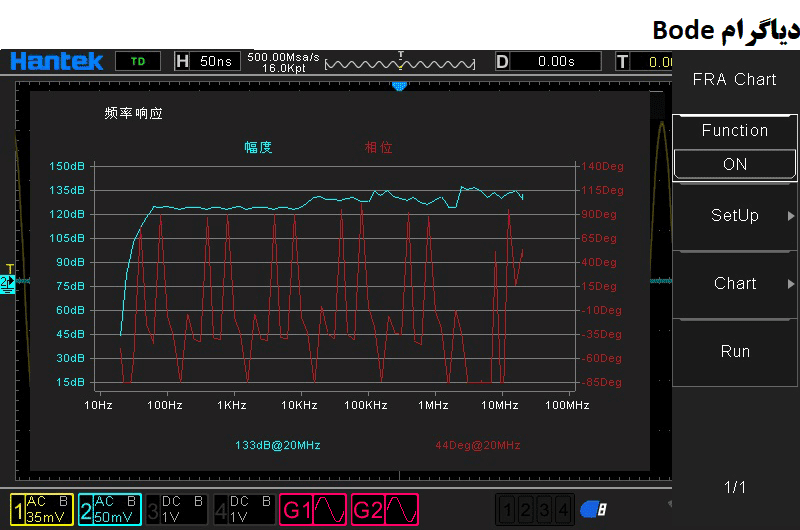
Task: Open the Chart submenu
Action: [x=735, y=283]
